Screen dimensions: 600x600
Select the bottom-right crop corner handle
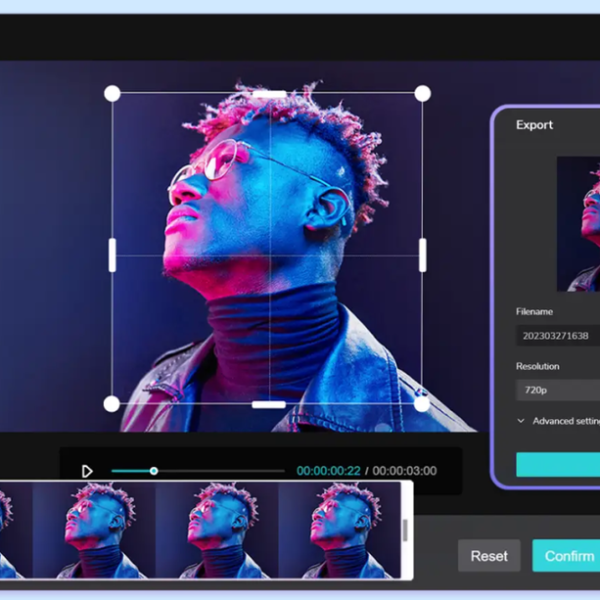[422, 404]
